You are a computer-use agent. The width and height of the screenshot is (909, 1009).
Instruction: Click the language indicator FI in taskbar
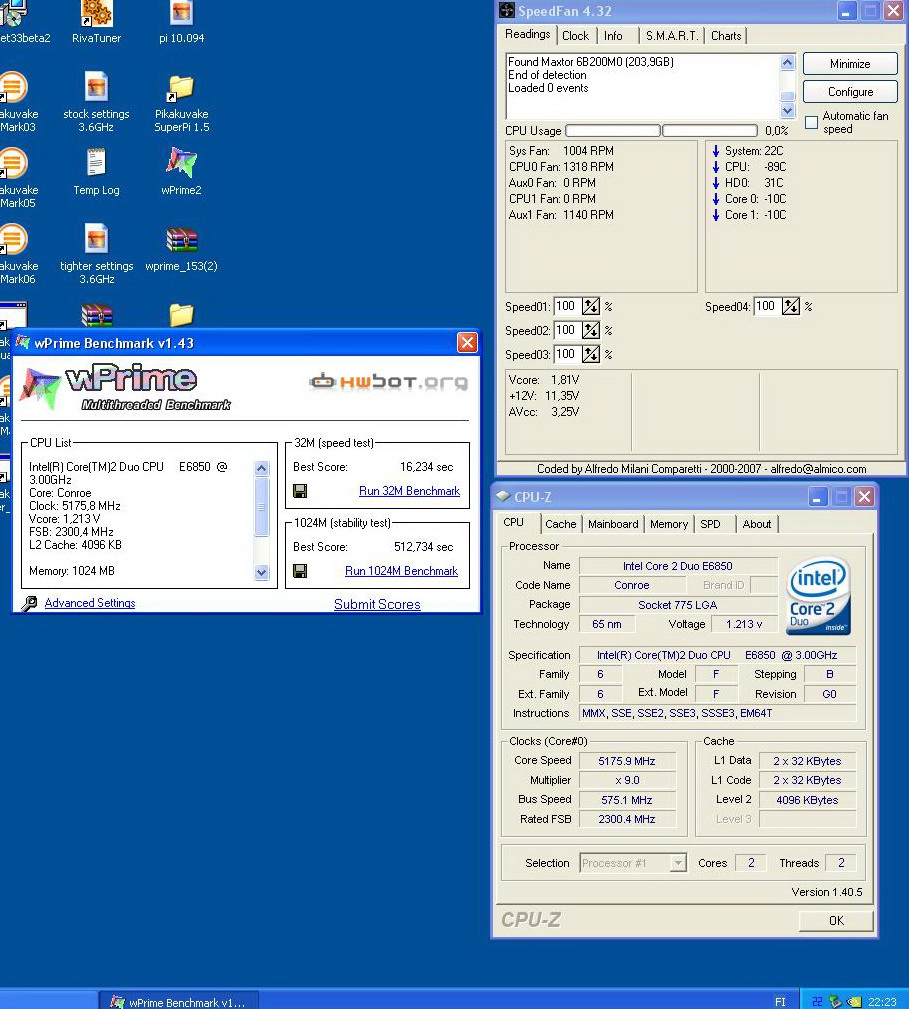coord(780,1002)
